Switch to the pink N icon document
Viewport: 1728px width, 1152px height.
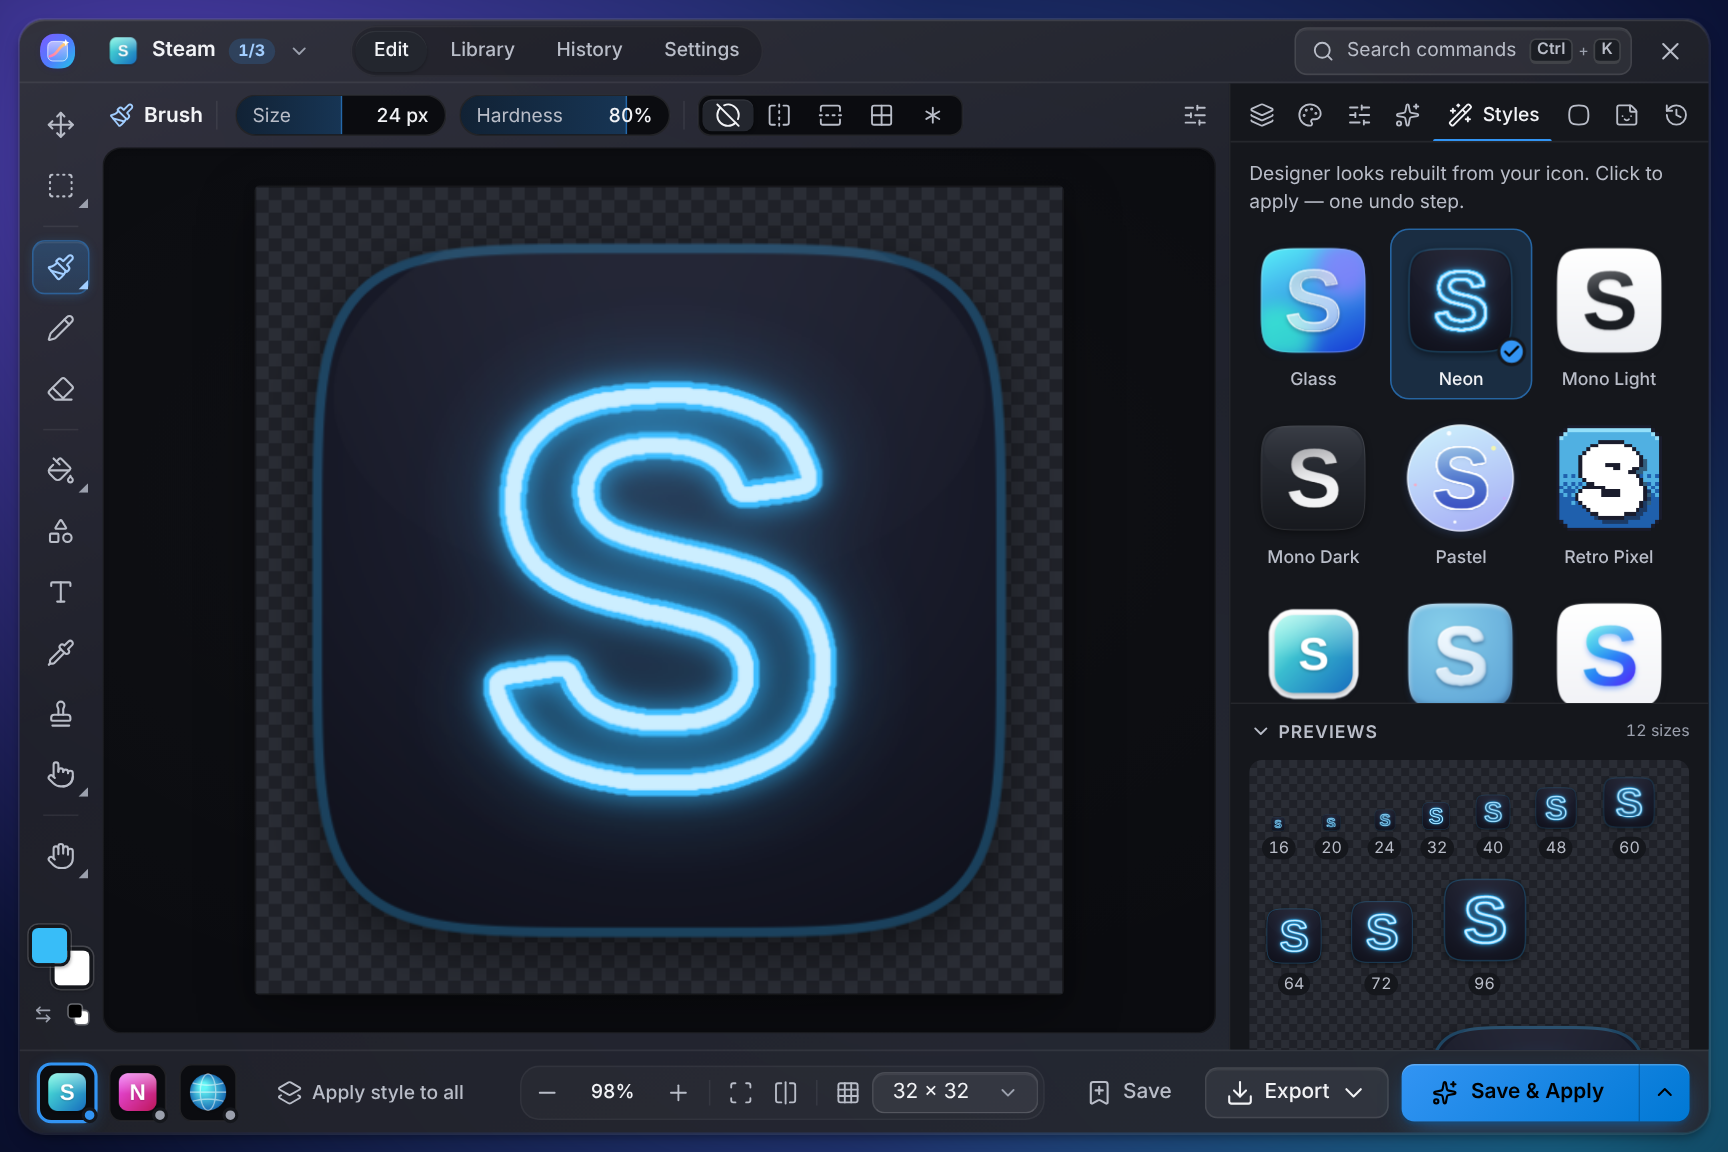tap(137, 1092)
